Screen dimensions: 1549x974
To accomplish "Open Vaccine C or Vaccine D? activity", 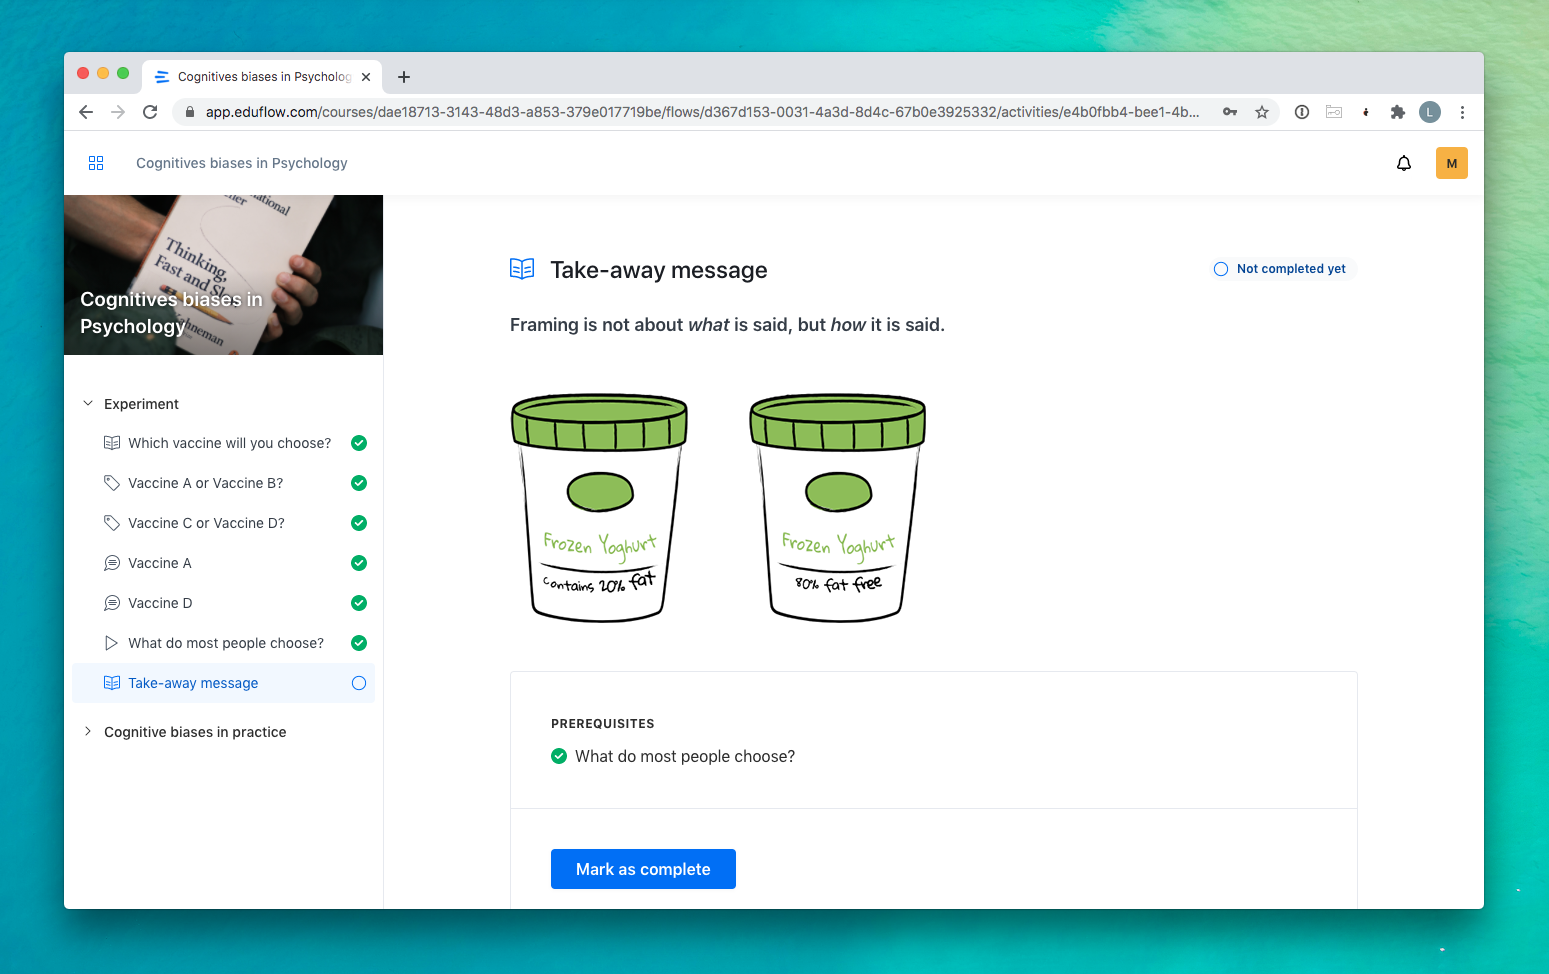I will pos(206,523).
